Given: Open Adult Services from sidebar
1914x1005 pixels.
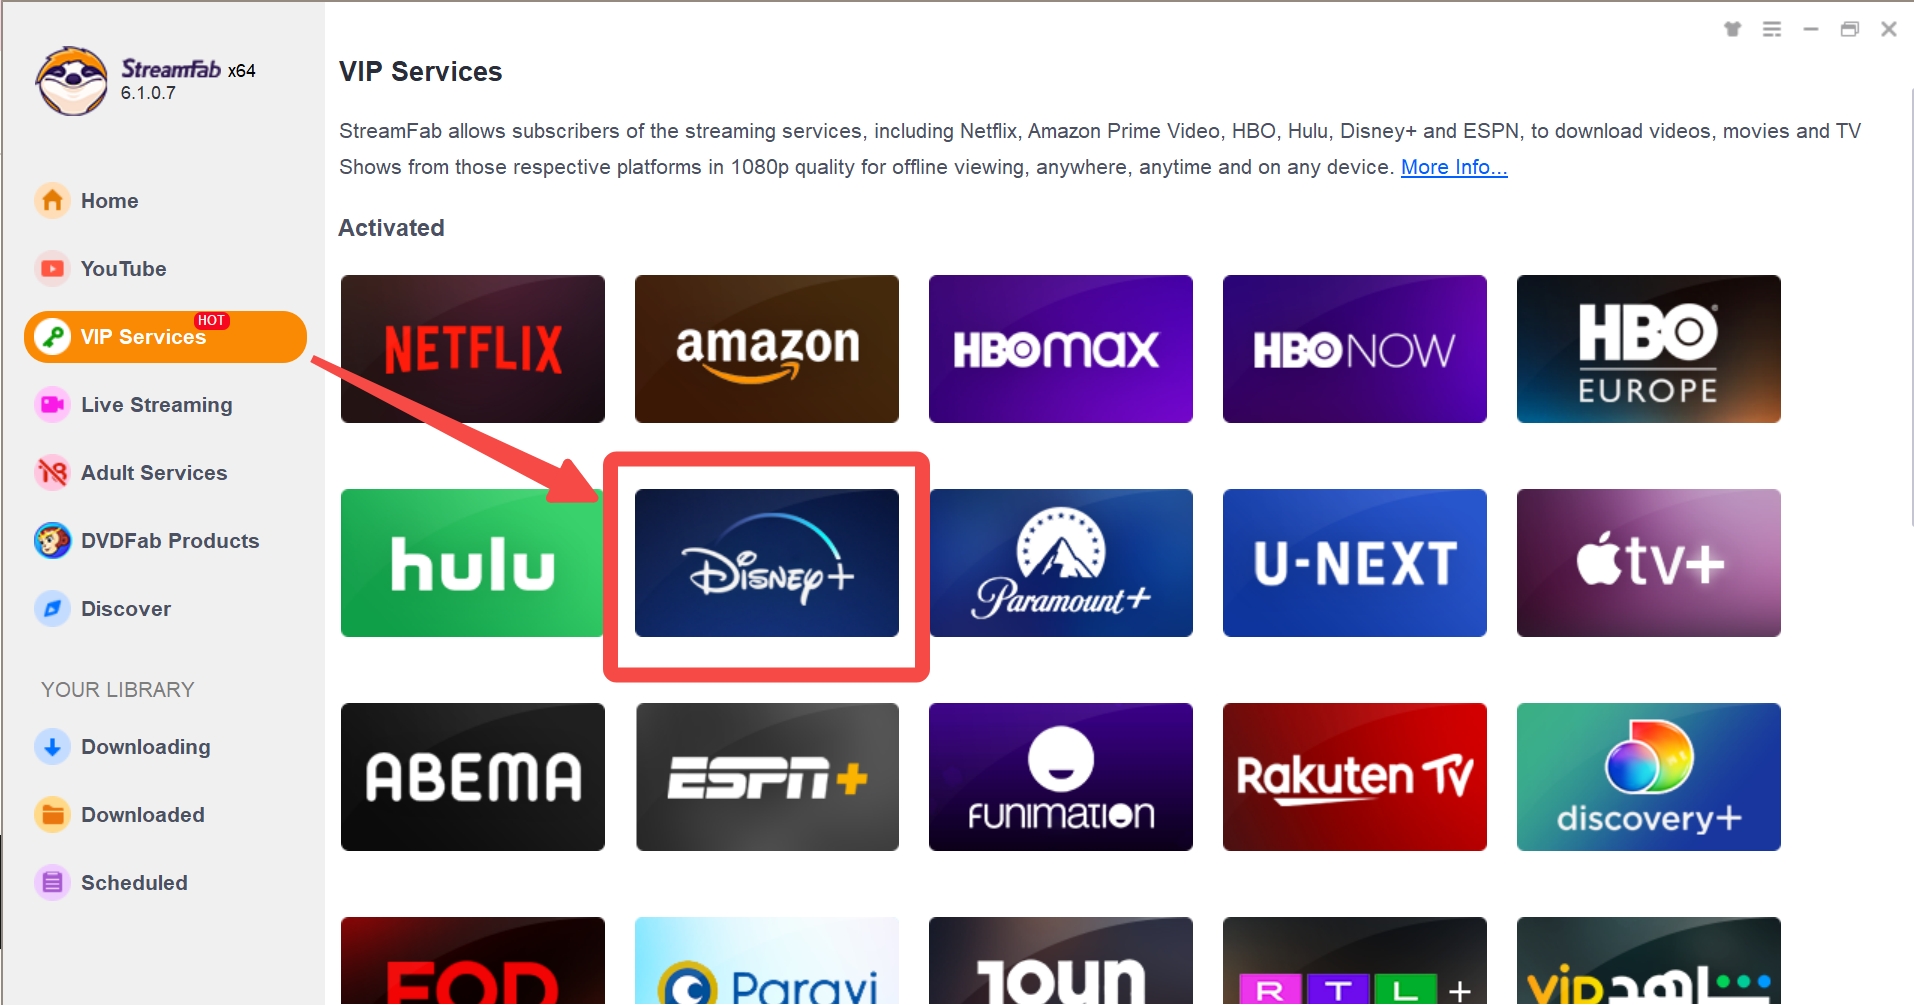Looking at the screenshot, I should [153, 473].
